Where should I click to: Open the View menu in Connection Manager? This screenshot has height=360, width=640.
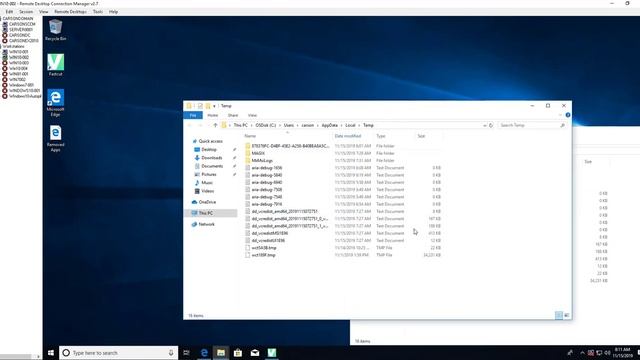[43, 12]
